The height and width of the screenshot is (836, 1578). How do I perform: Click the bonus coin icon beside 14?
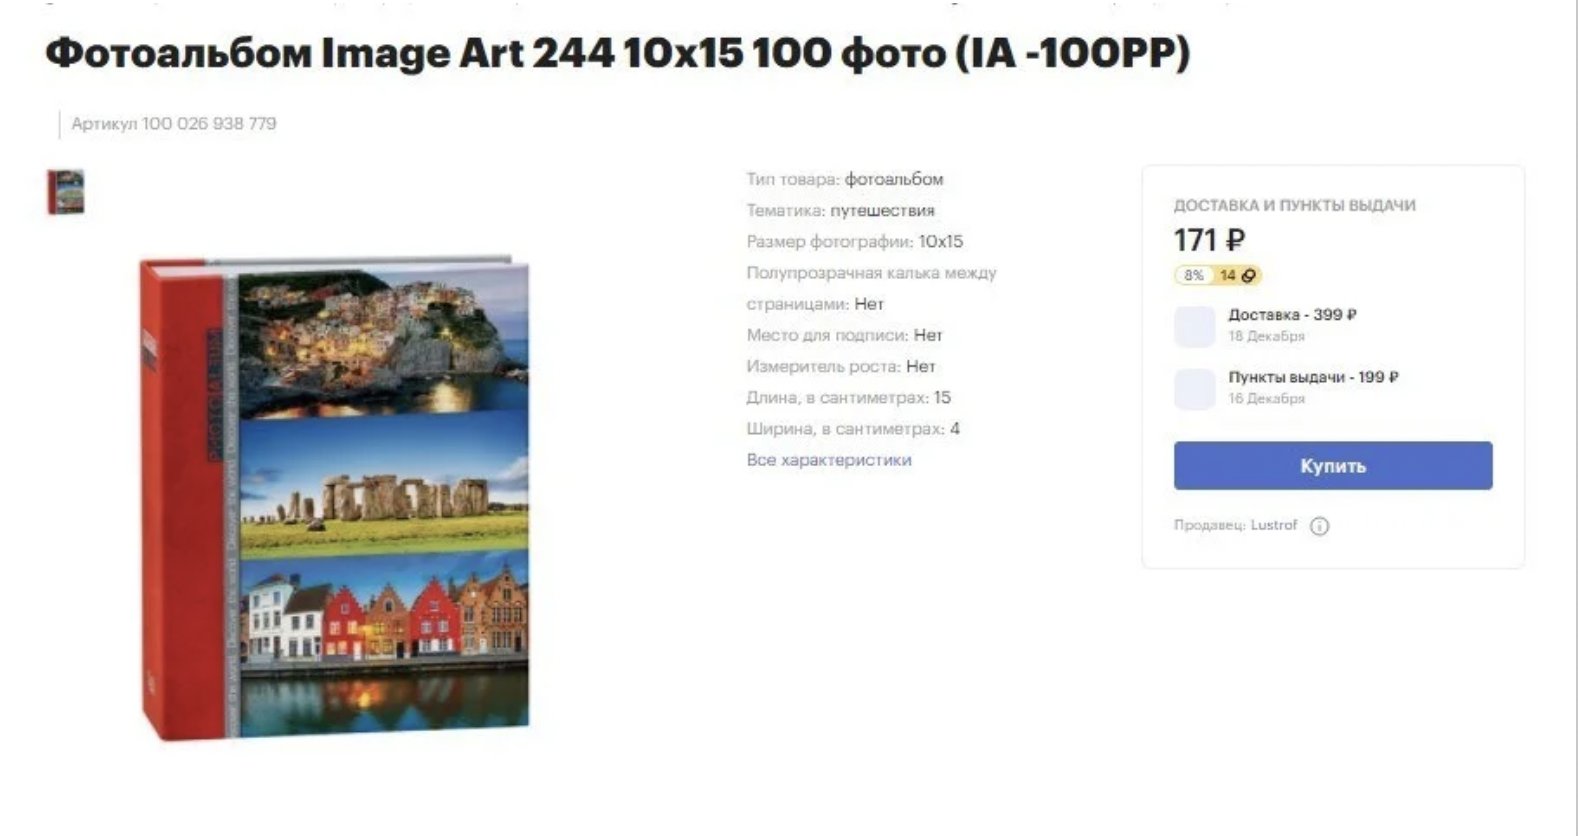tap(1249, 275)
